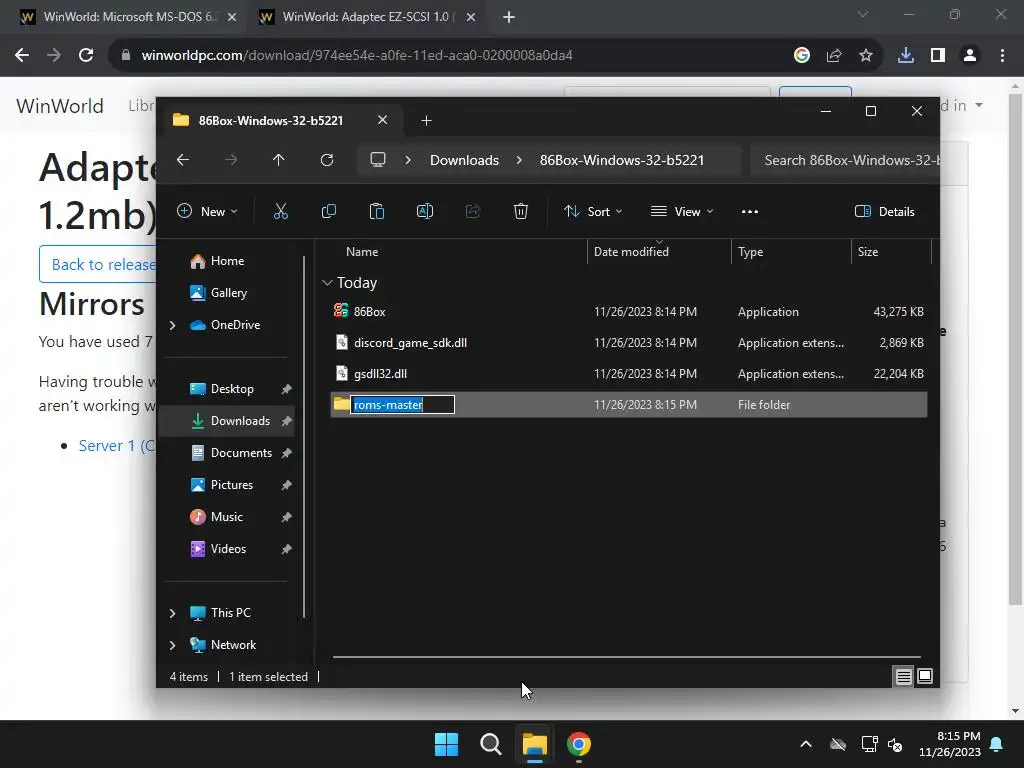Open the New dropdown in Explorer
This screenshot has height=768, width=1024.
(x=207, y=212)
